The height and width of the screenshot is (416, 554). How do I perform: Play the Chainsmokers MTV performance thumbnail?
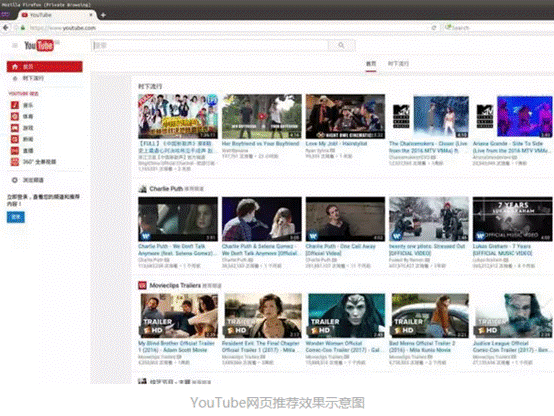(429, 116)
